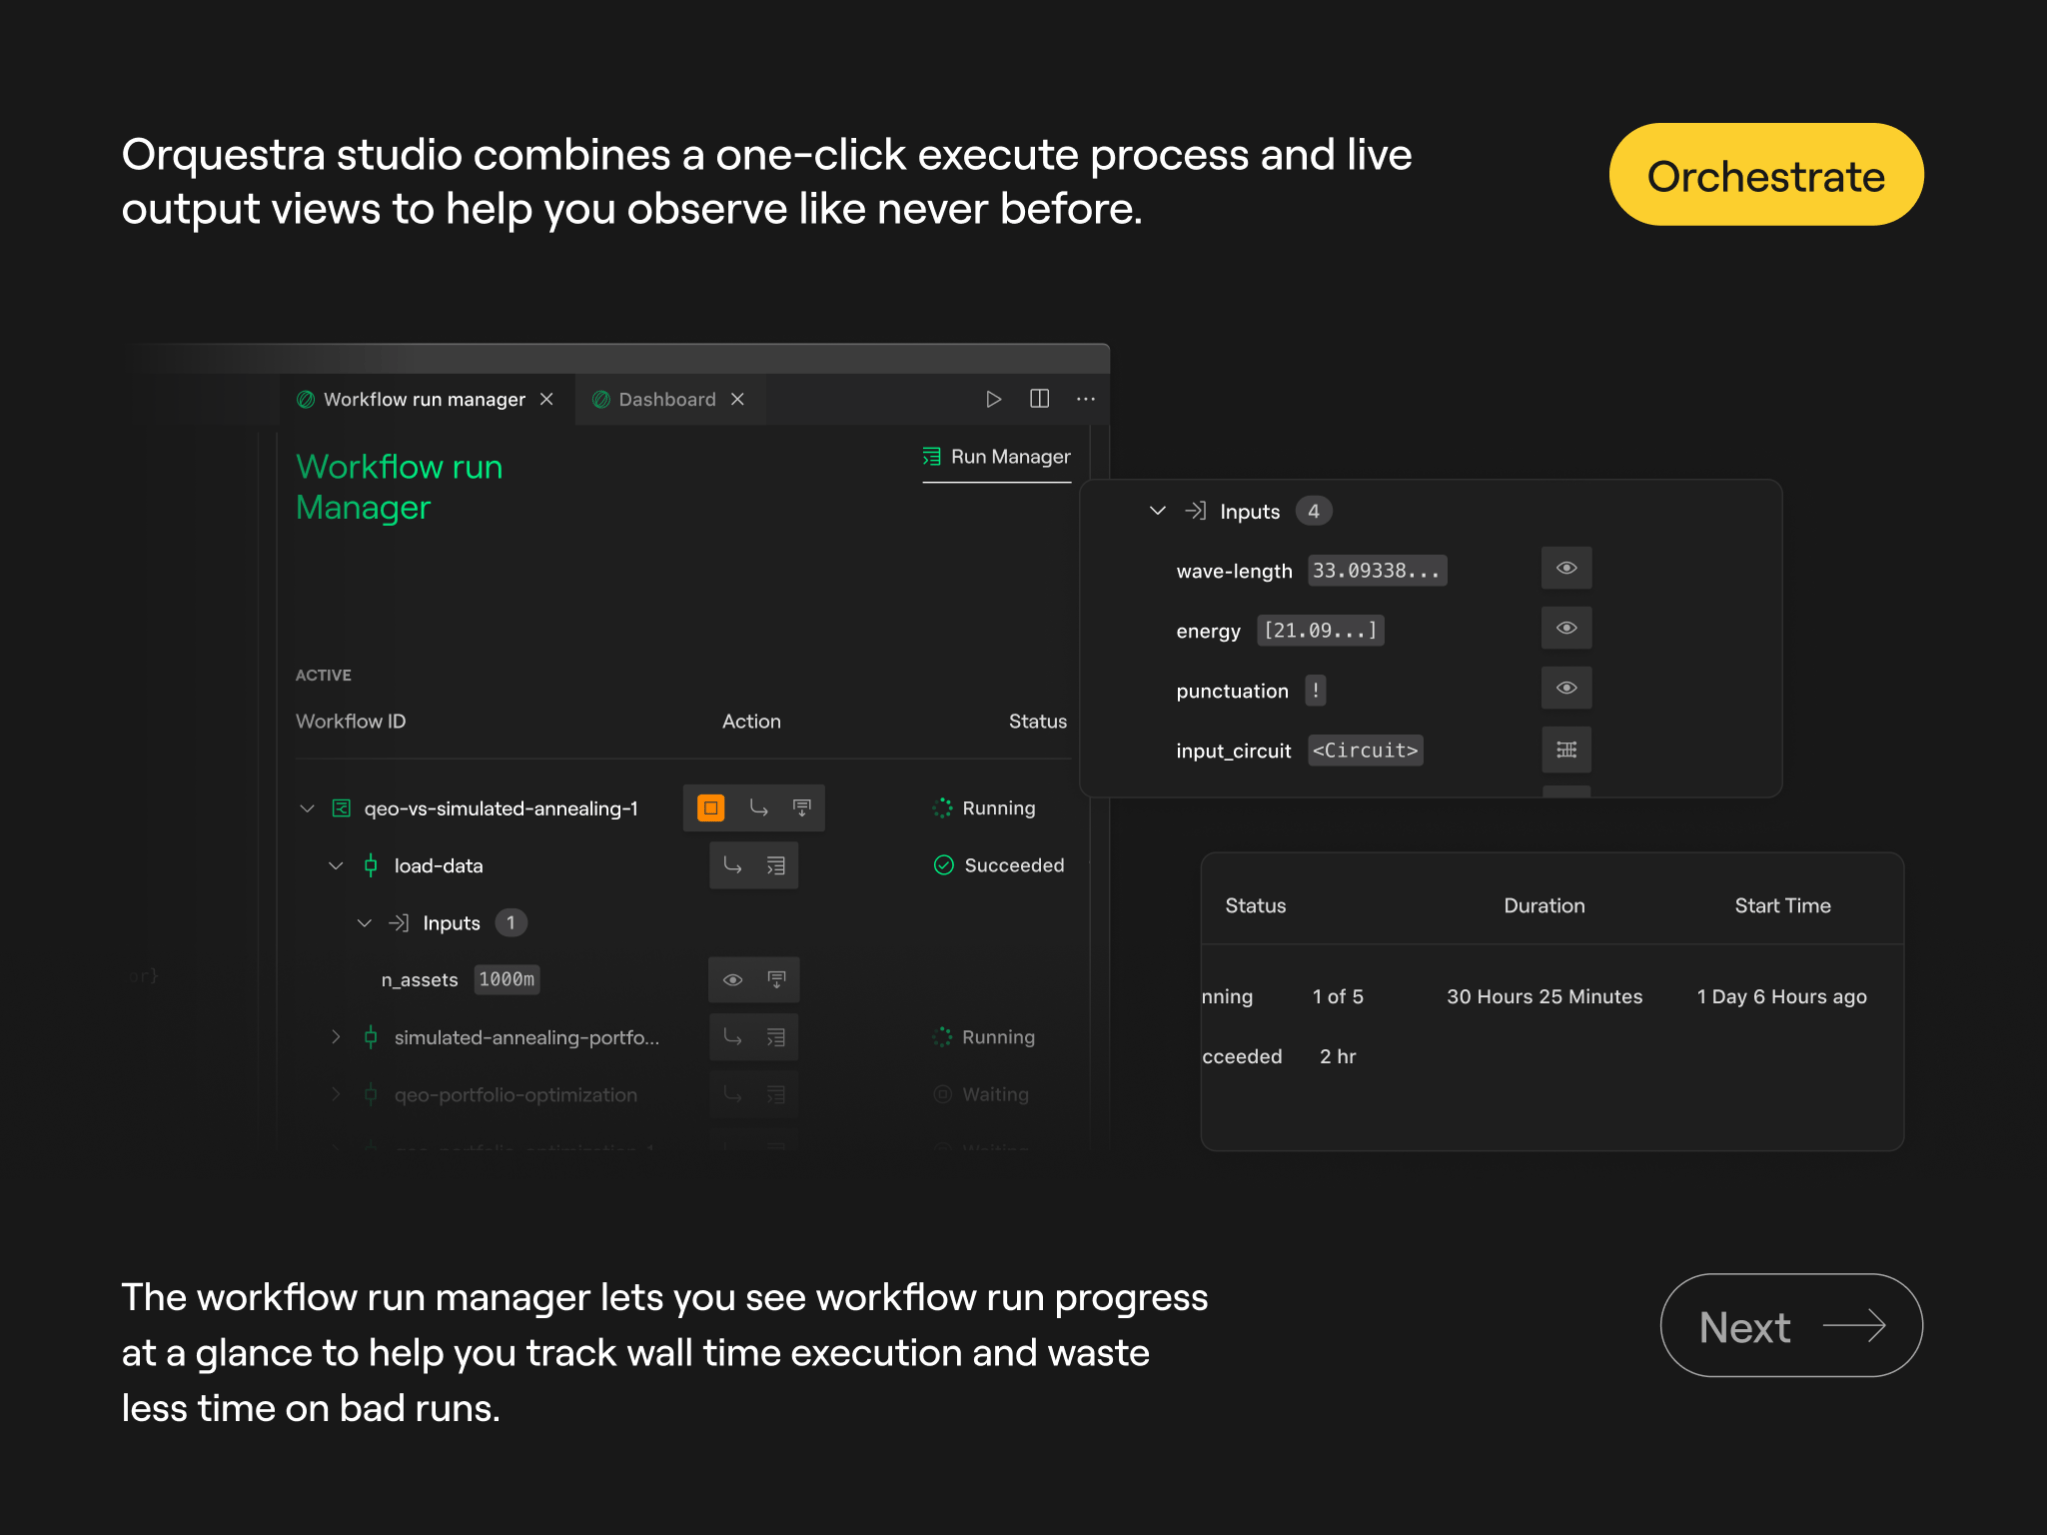Toggle eye preview for energy
This screenshot has height=1535, width=2048.
pos(1567,628)
